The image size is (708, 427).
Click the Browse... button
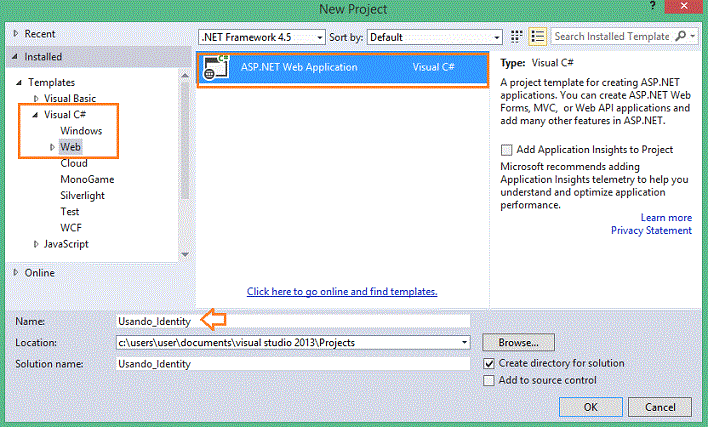click(518, 343)
